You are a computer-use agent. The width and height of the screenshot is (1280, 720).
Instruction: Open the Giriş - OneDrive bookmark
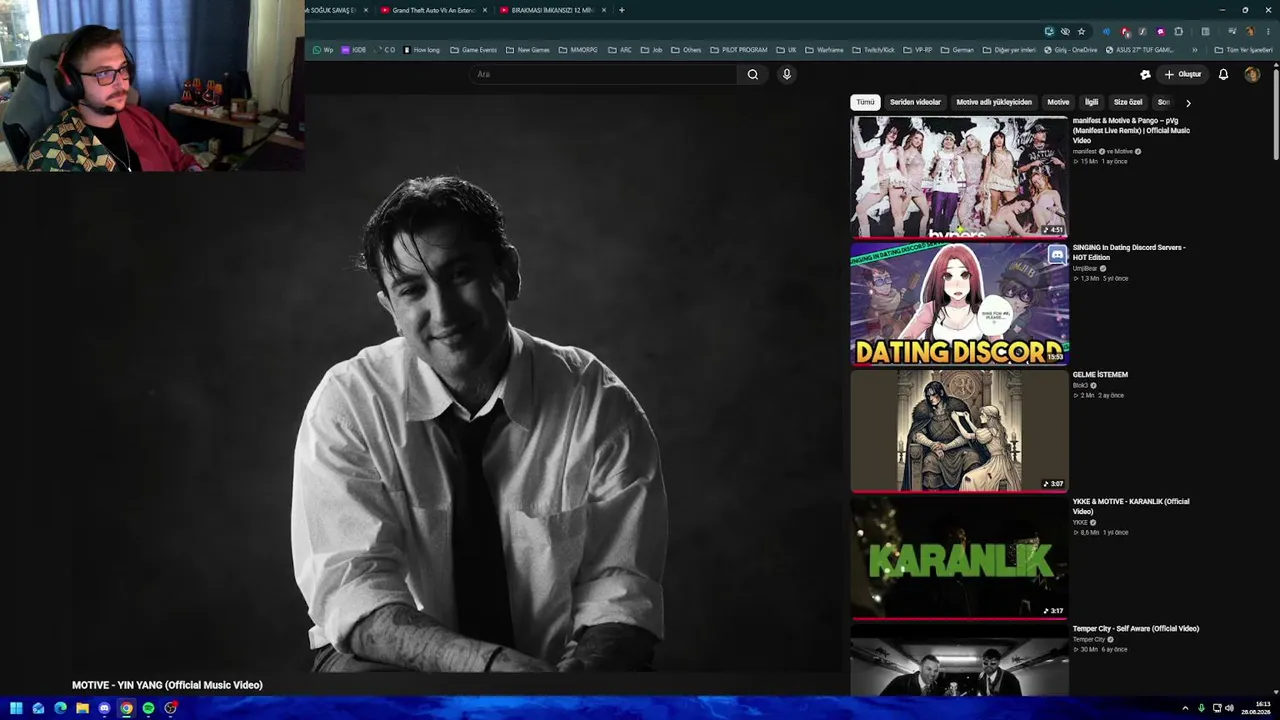[x=1070, y=50]
